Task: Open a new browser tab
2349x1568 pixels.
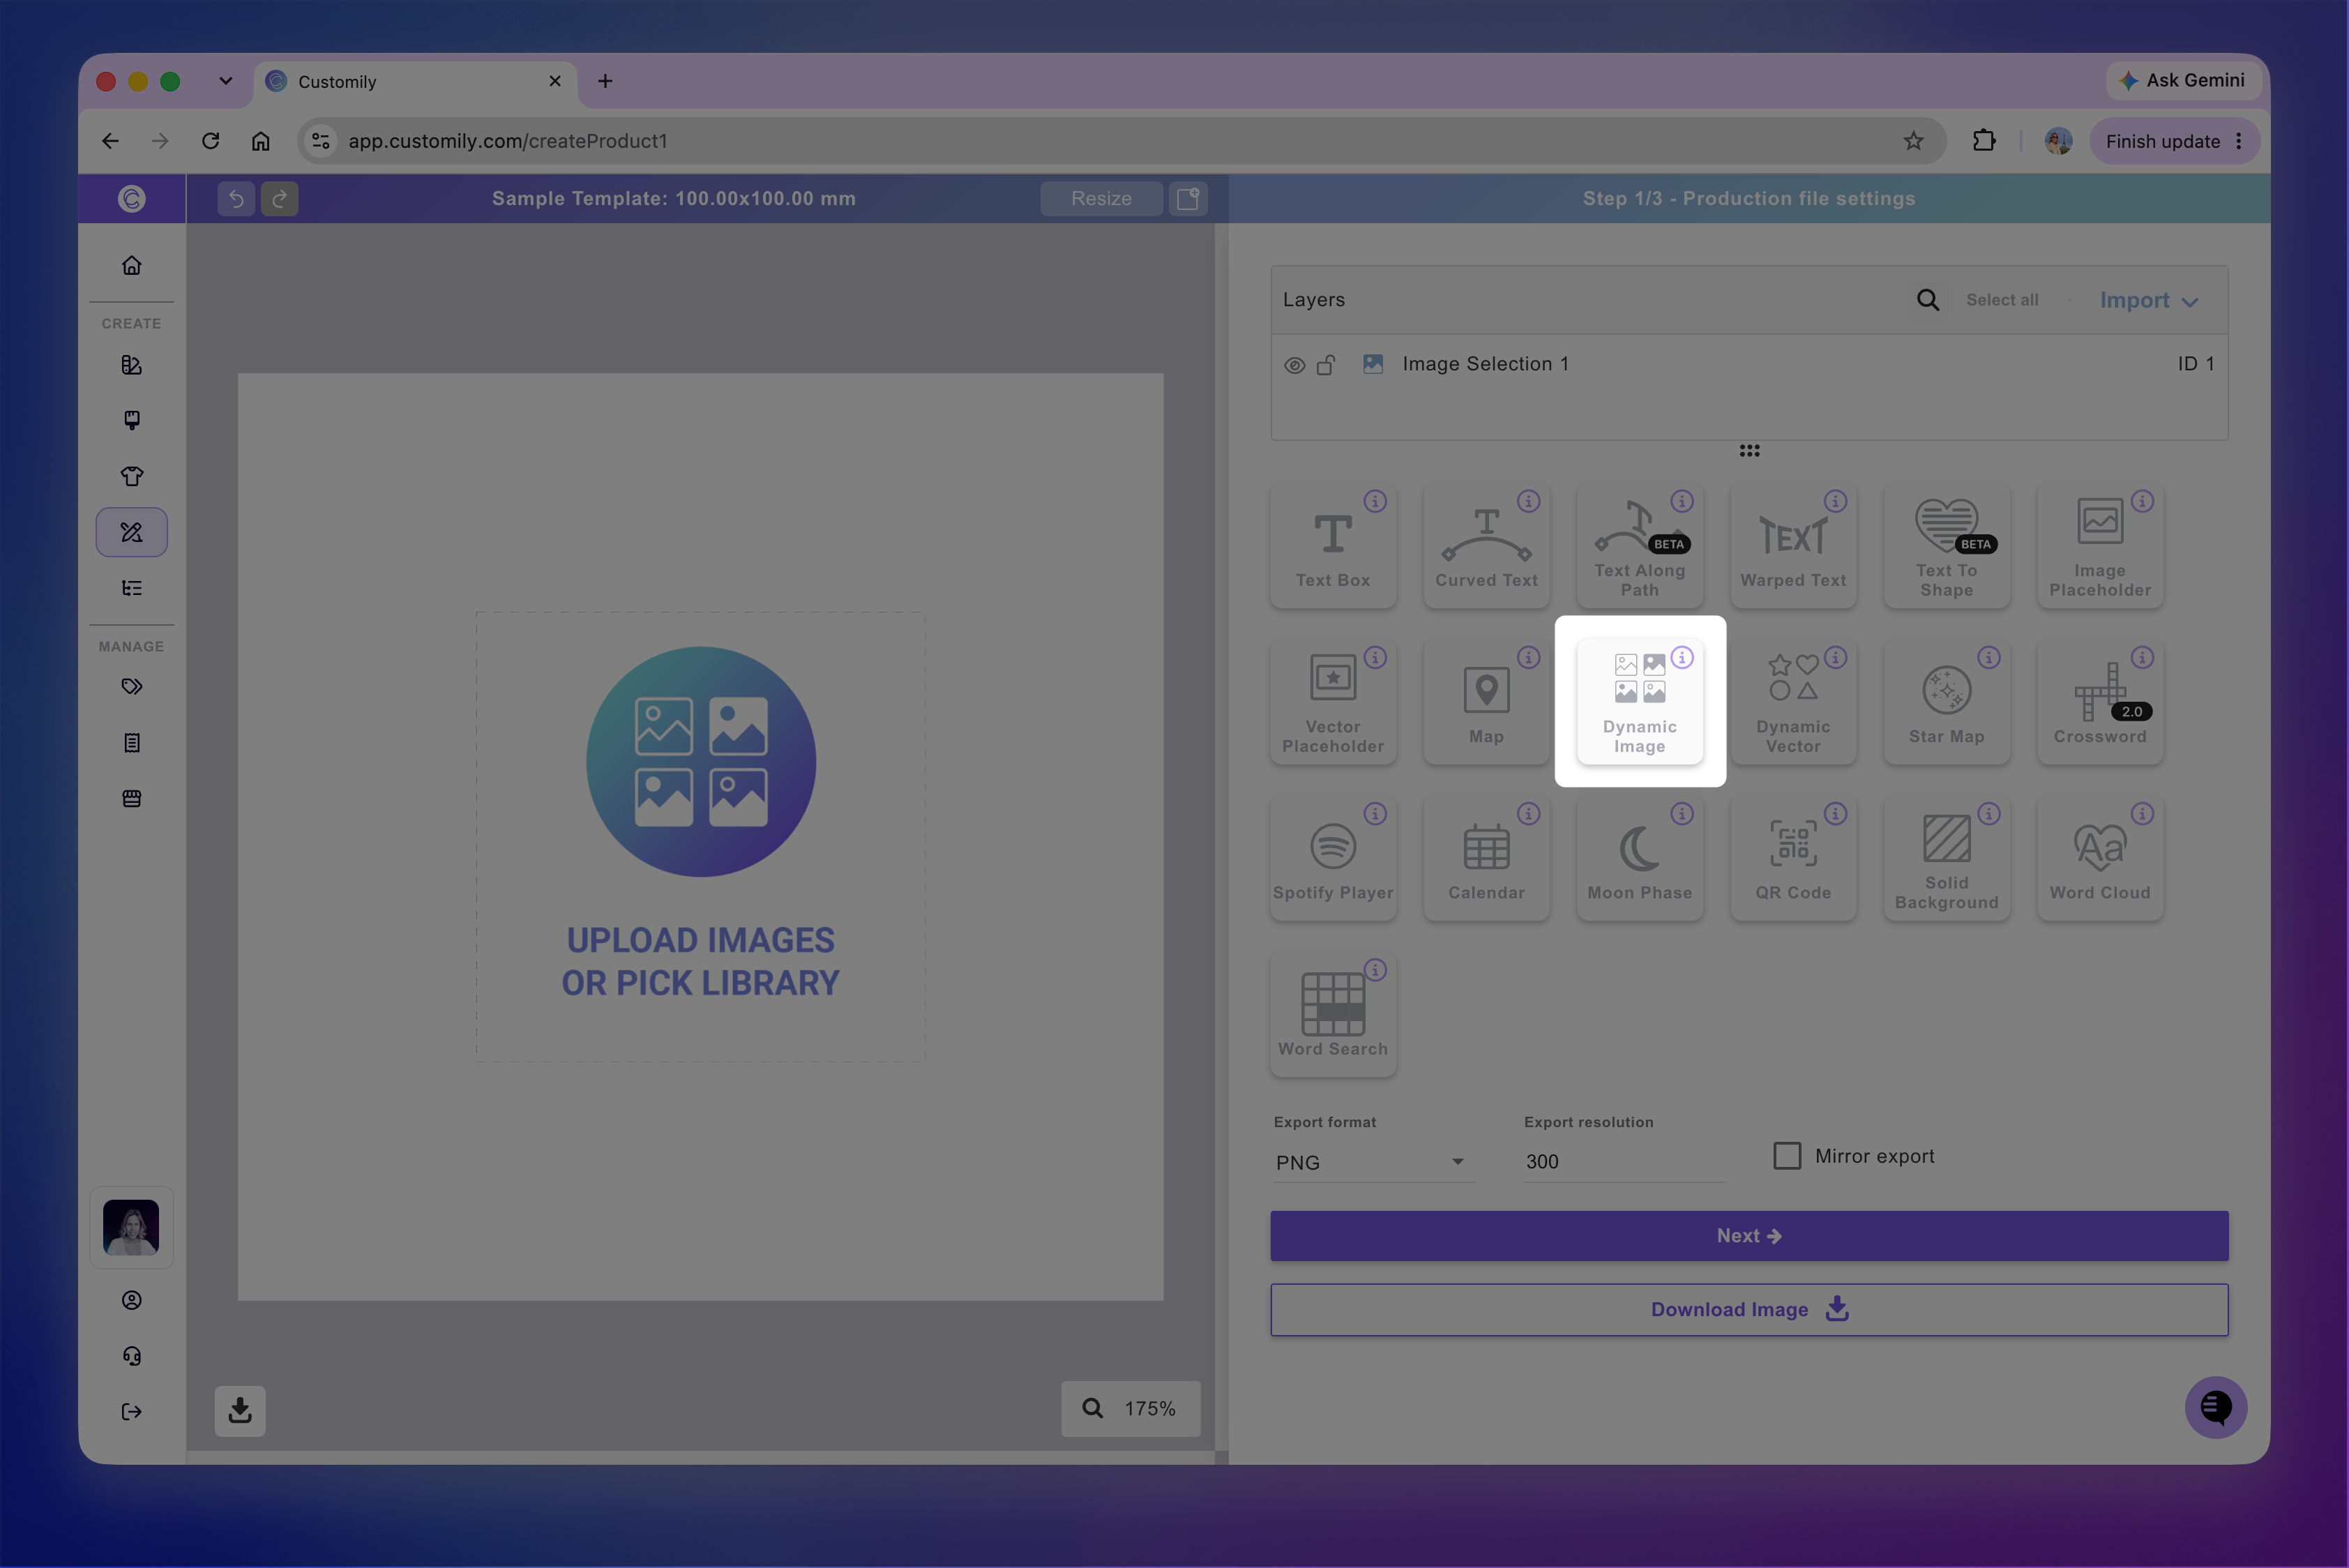Action: [605, 81]
